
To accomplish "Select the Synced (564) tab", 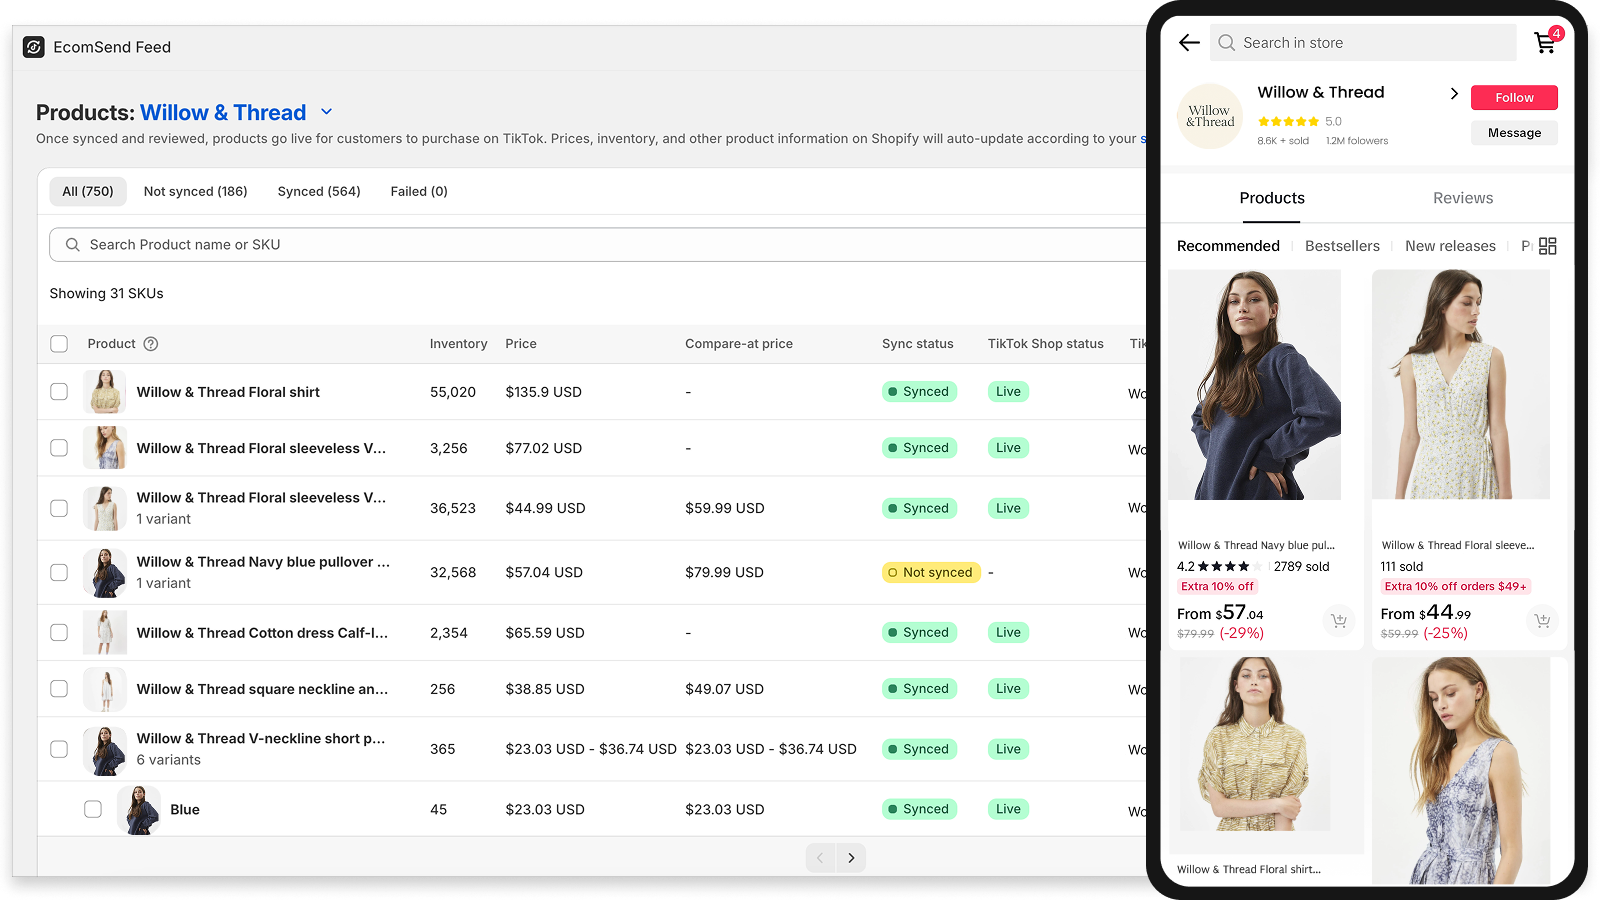I will 319,192.
